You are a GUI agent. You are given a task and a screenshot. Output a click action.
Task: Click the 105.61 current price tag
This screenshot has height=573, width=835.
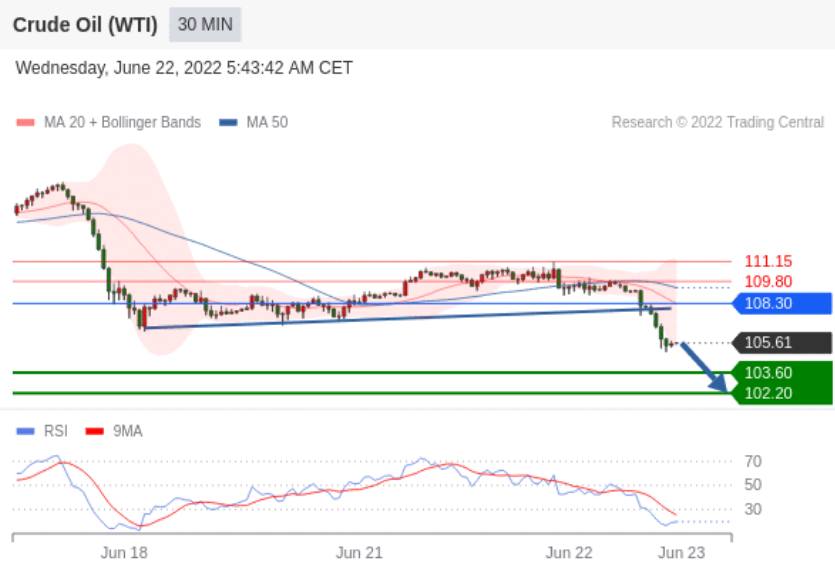click(782, 342)
